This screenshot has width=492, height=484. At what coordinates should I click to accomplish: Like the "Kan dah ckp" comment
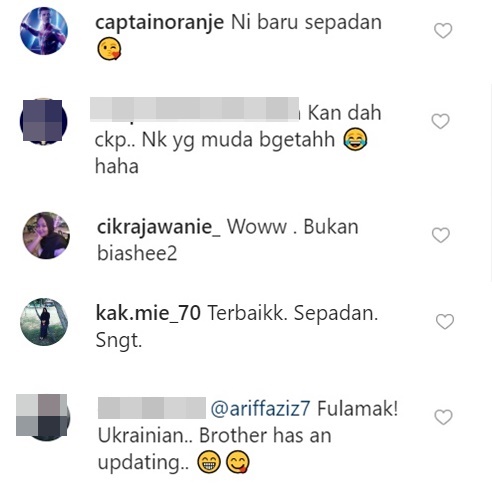pos(441,121)
